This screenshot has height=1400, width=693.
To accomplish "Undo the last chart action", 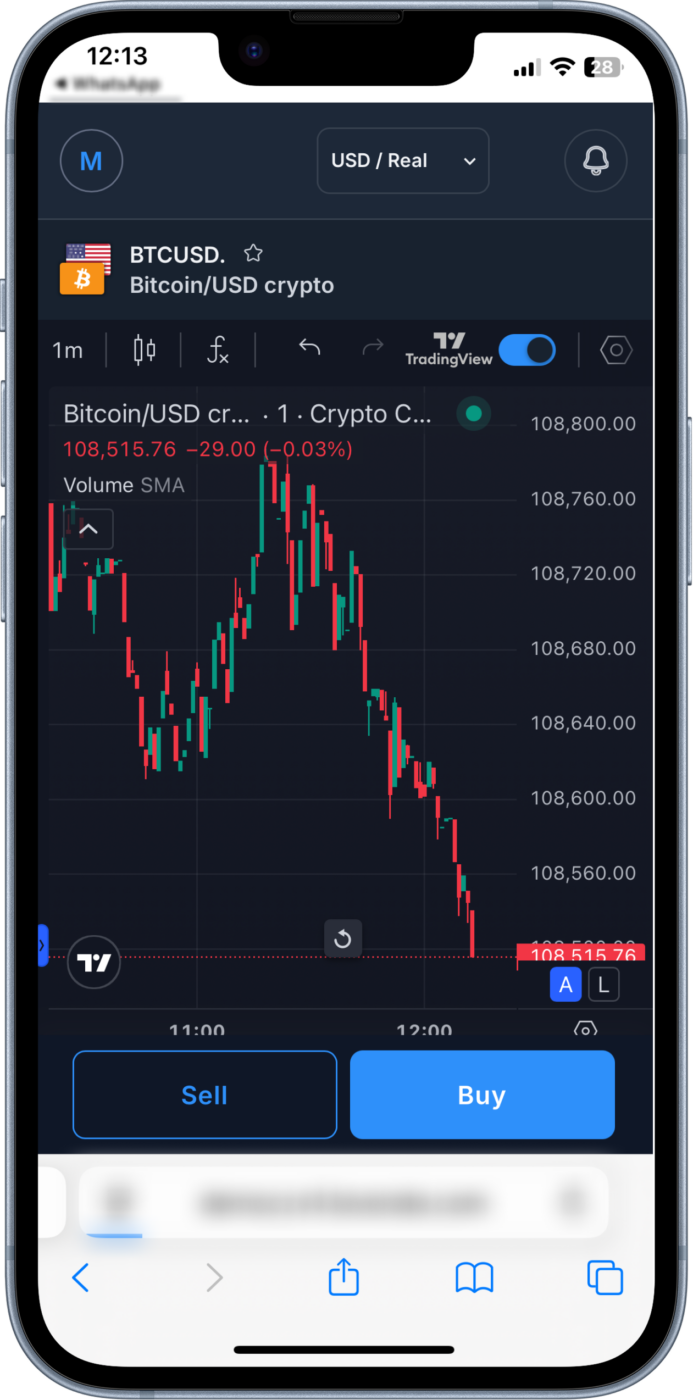I will [310, 348].
